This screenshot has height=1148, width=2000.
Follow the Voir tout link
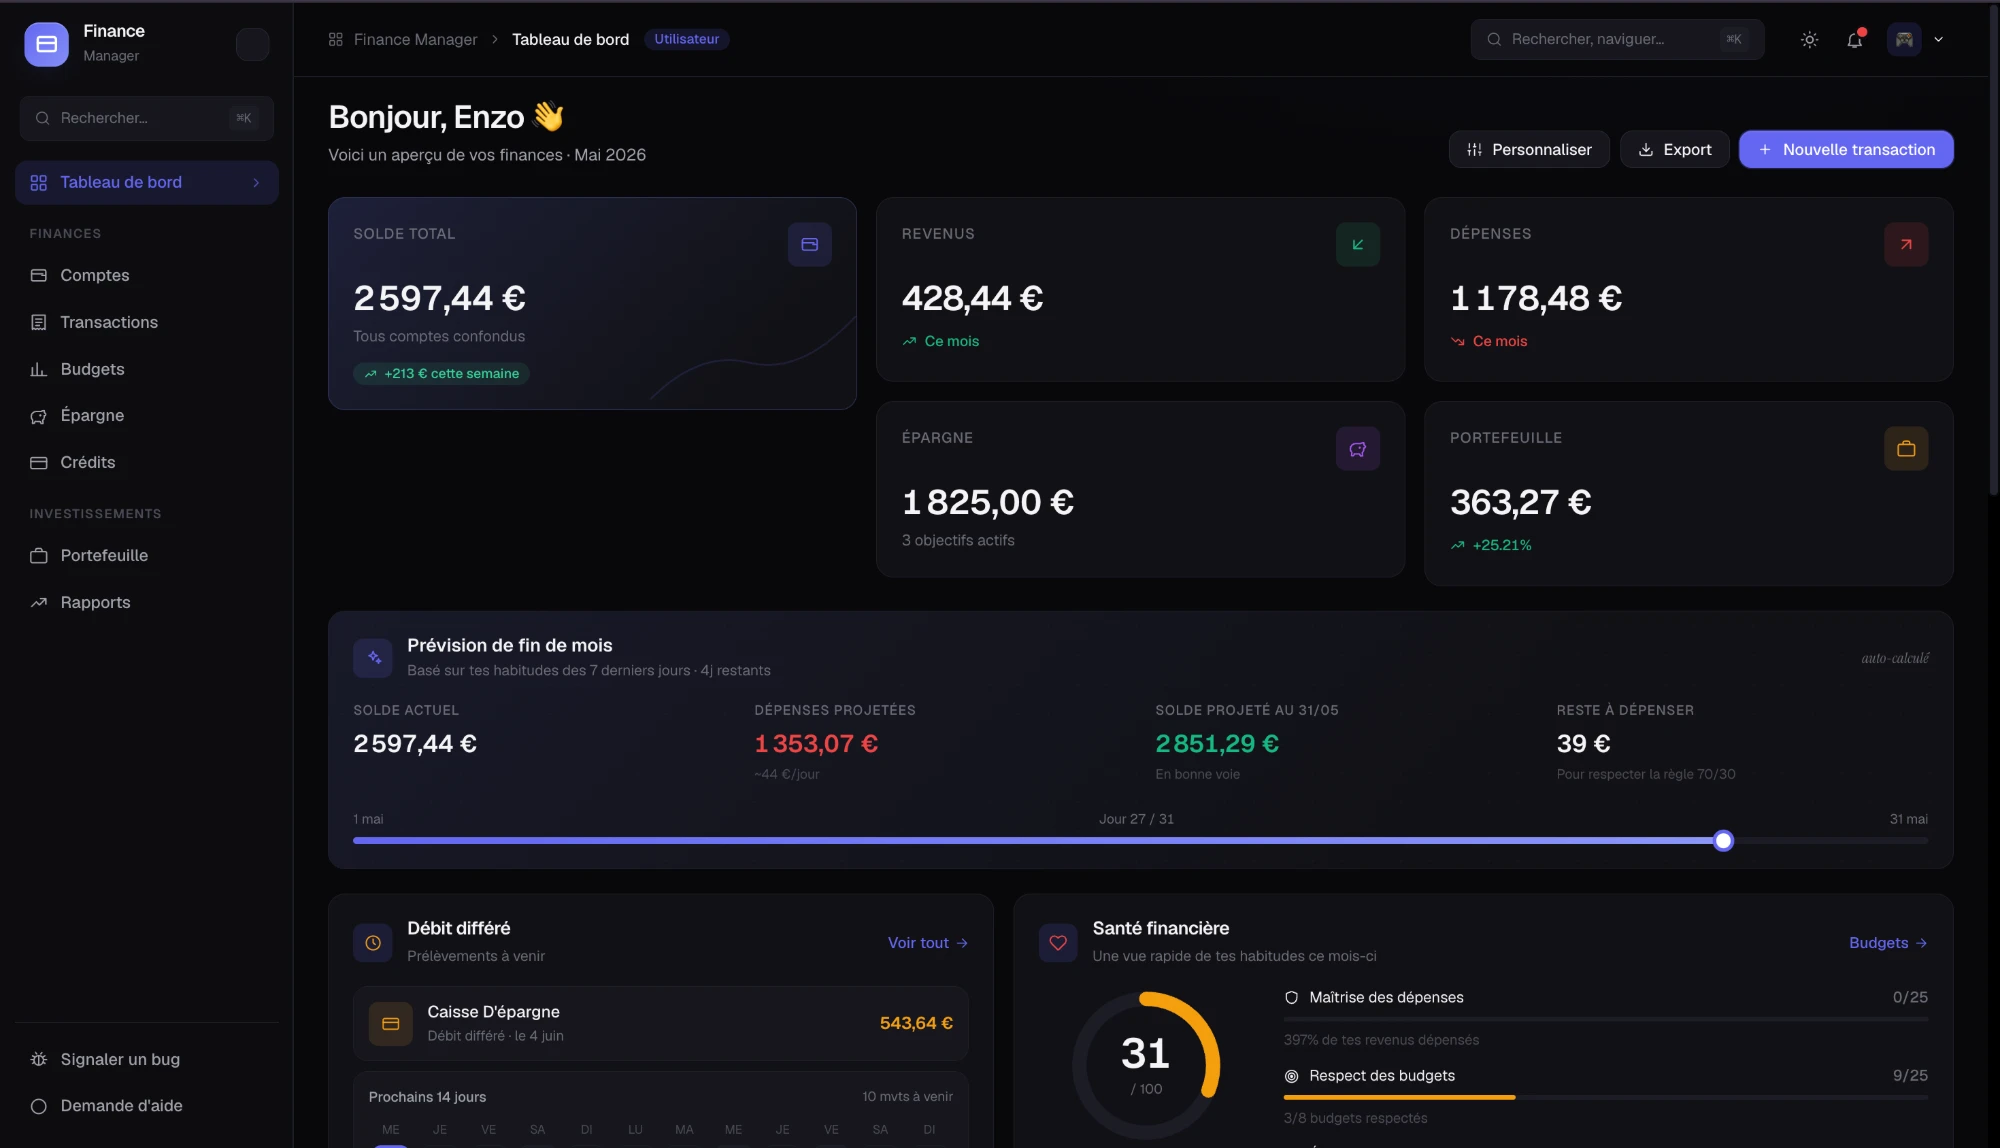pyautogui.click(x=928, y=943)
